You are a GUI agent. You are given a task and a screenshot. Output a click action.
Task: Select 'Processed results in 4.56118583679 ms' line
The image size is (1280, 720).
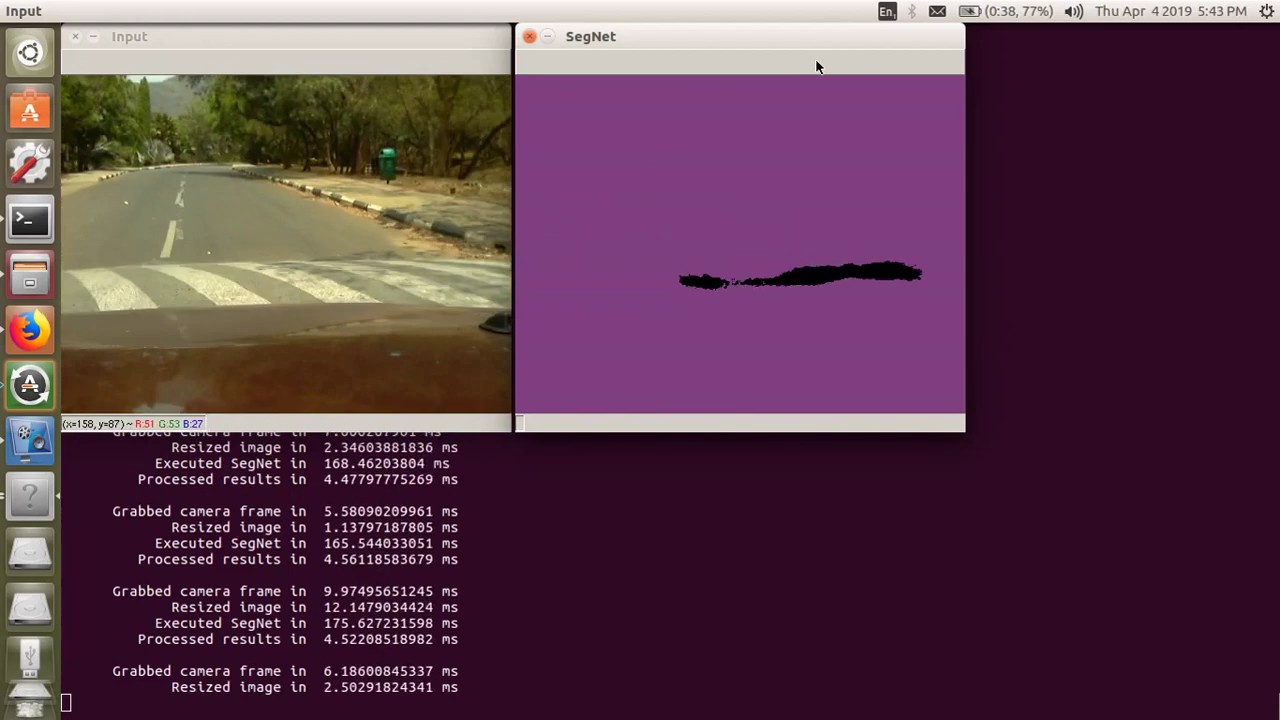298,559
